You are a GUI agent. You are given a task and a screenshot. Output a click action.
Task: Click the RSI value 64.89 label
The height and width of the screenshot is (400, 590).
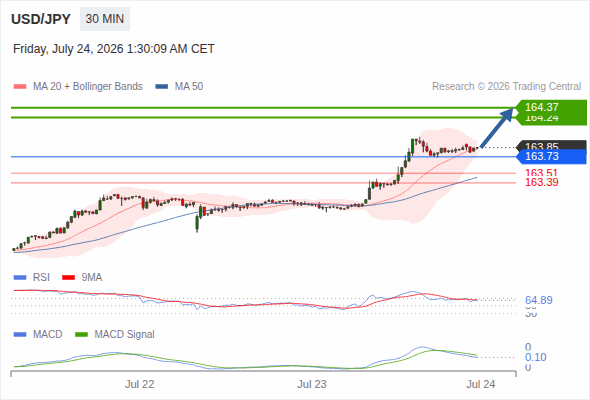click(538, 300)
